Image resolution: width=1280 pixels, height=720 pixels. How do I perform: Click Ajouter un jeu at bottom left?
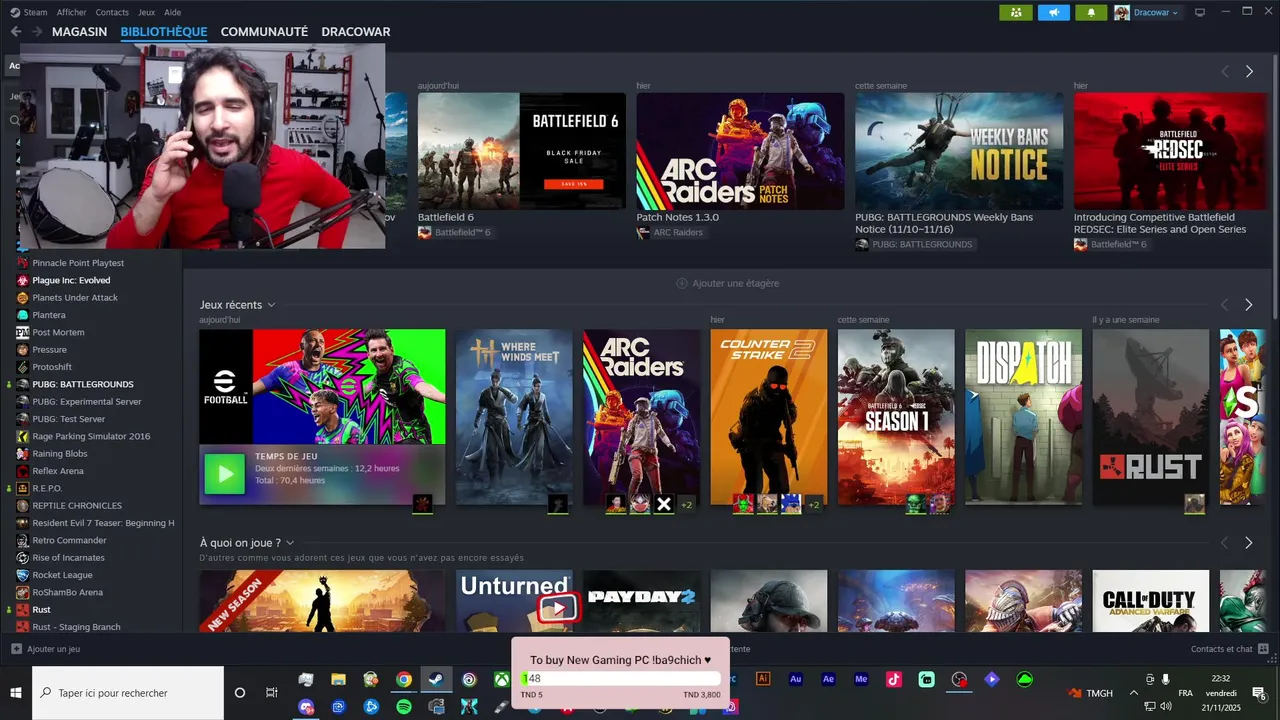pos(46,649)
